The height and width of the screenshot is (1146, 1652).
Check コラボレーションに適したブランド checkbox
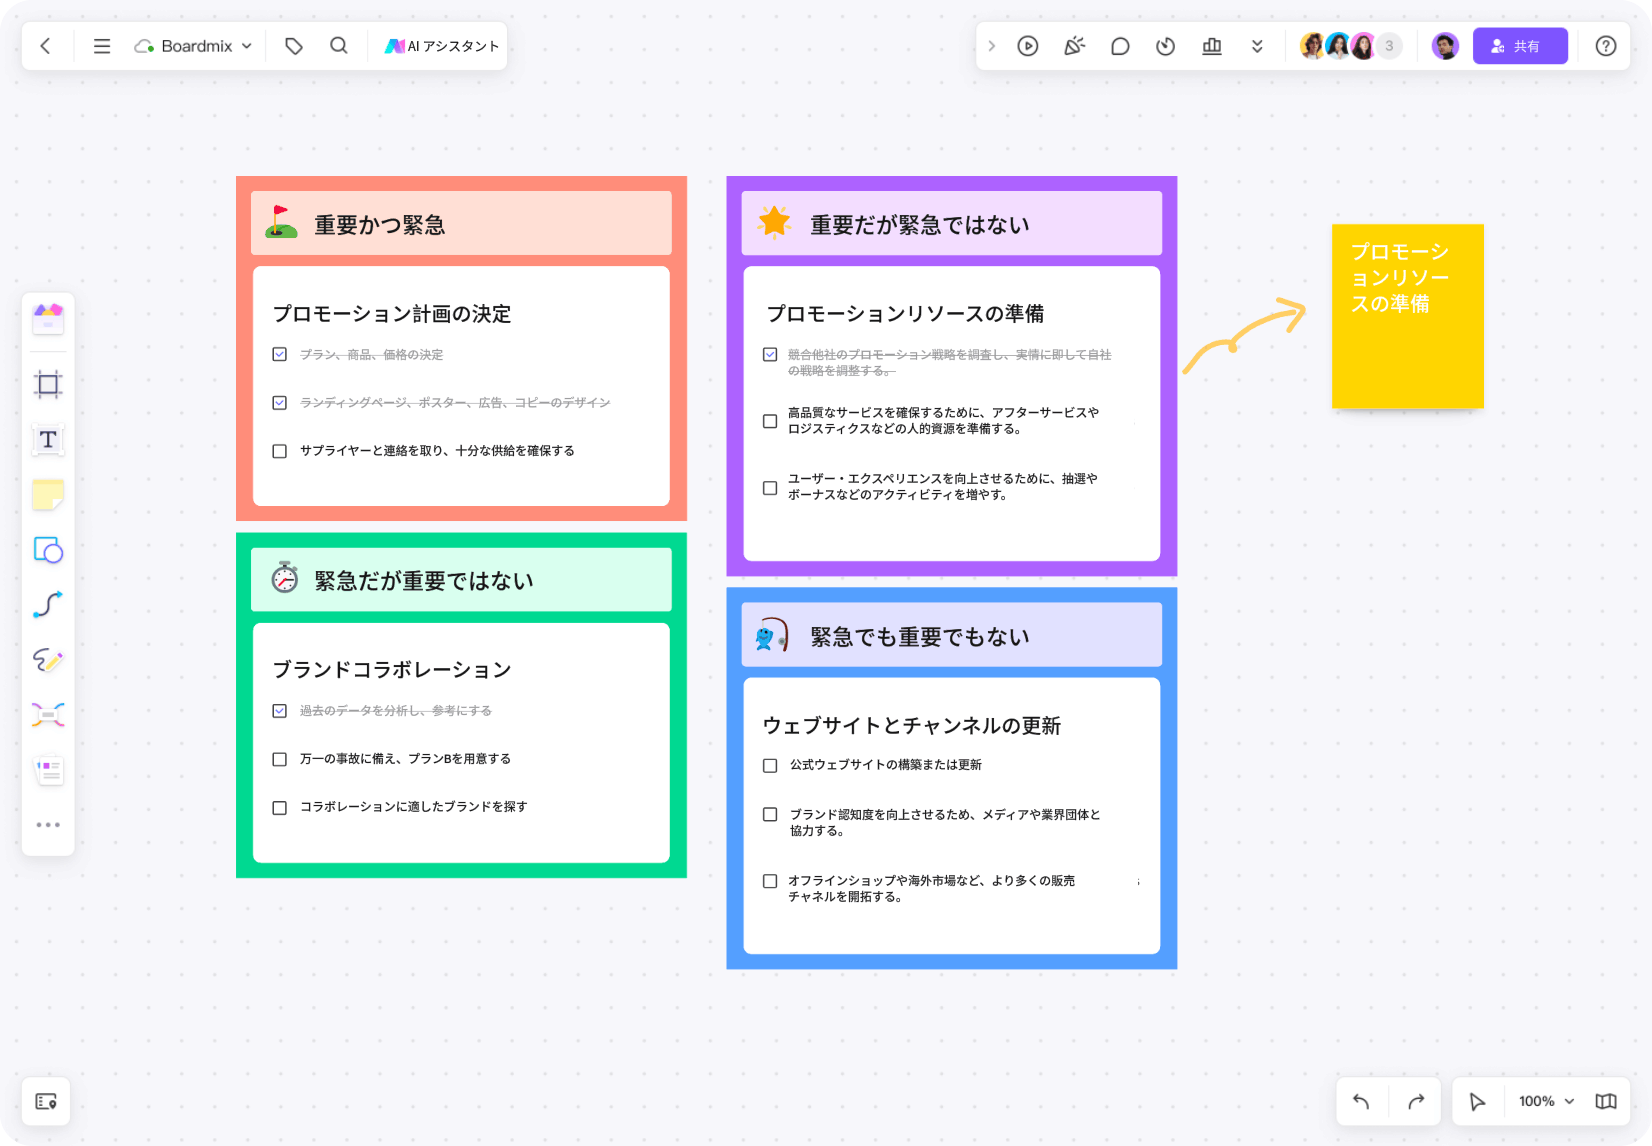pos(280,807)
